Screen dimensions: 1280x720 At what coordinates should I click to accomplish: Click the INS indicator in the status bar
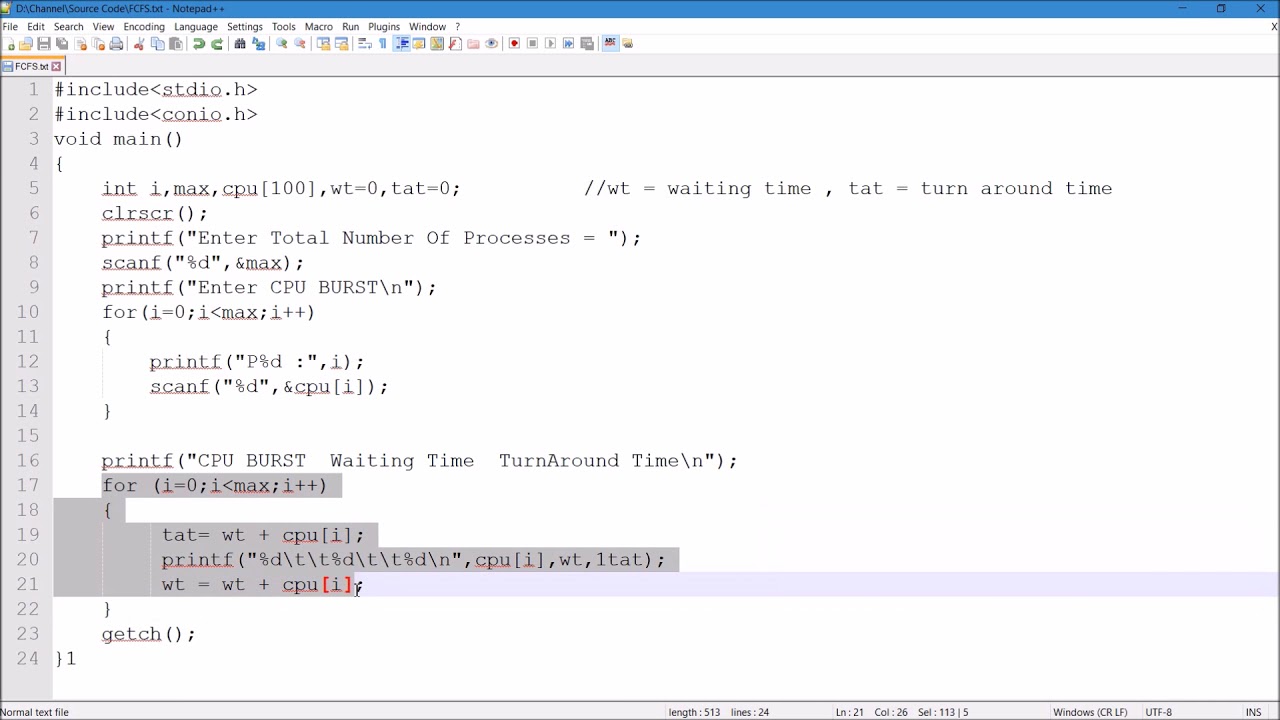pos(1253,712)
